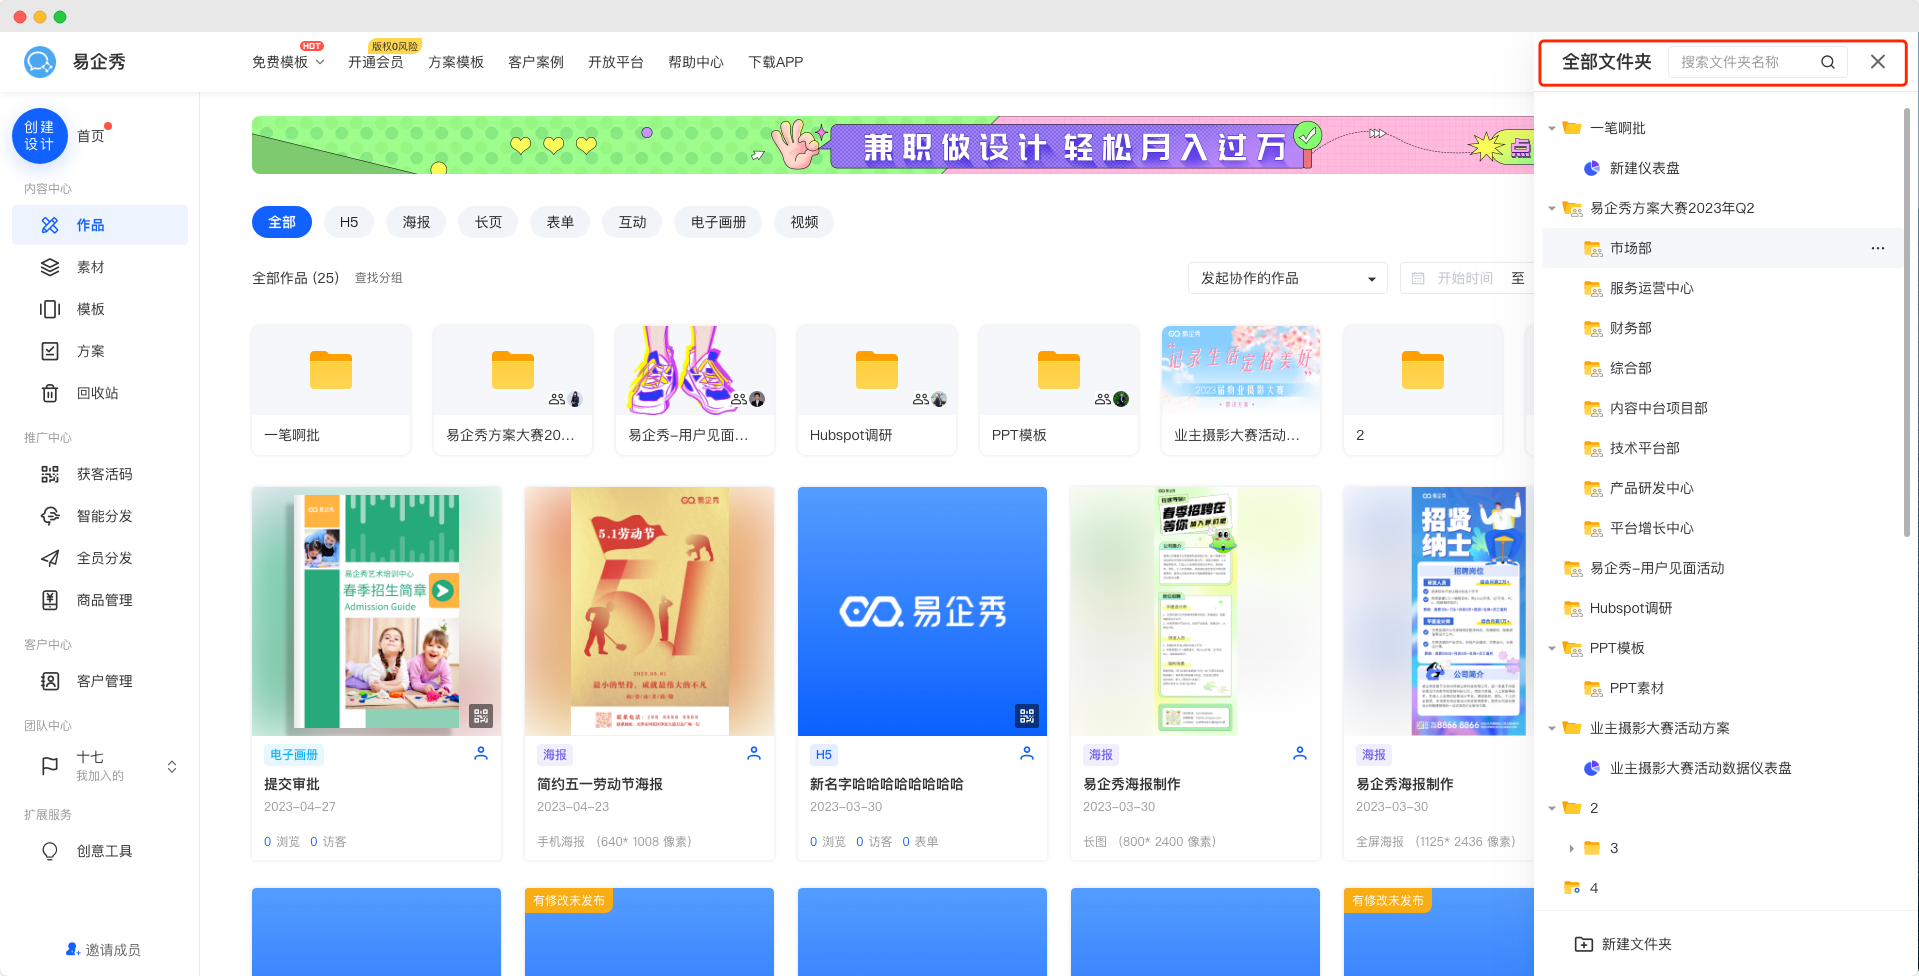Click the 易企秀 logo icon

point(40,62)
